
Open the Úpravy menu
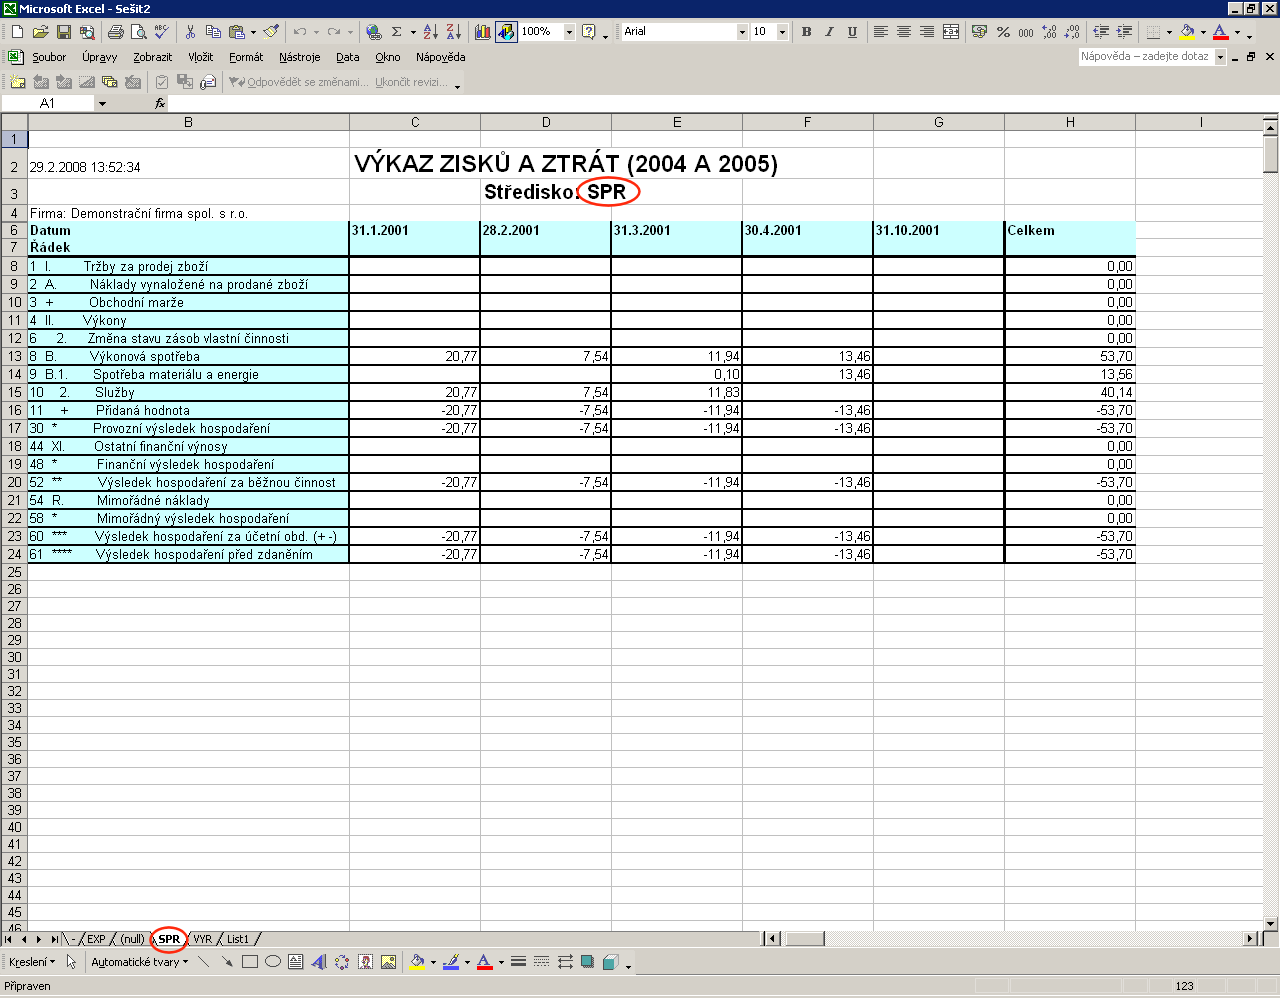pyautogui.click(x=100, y=57)
